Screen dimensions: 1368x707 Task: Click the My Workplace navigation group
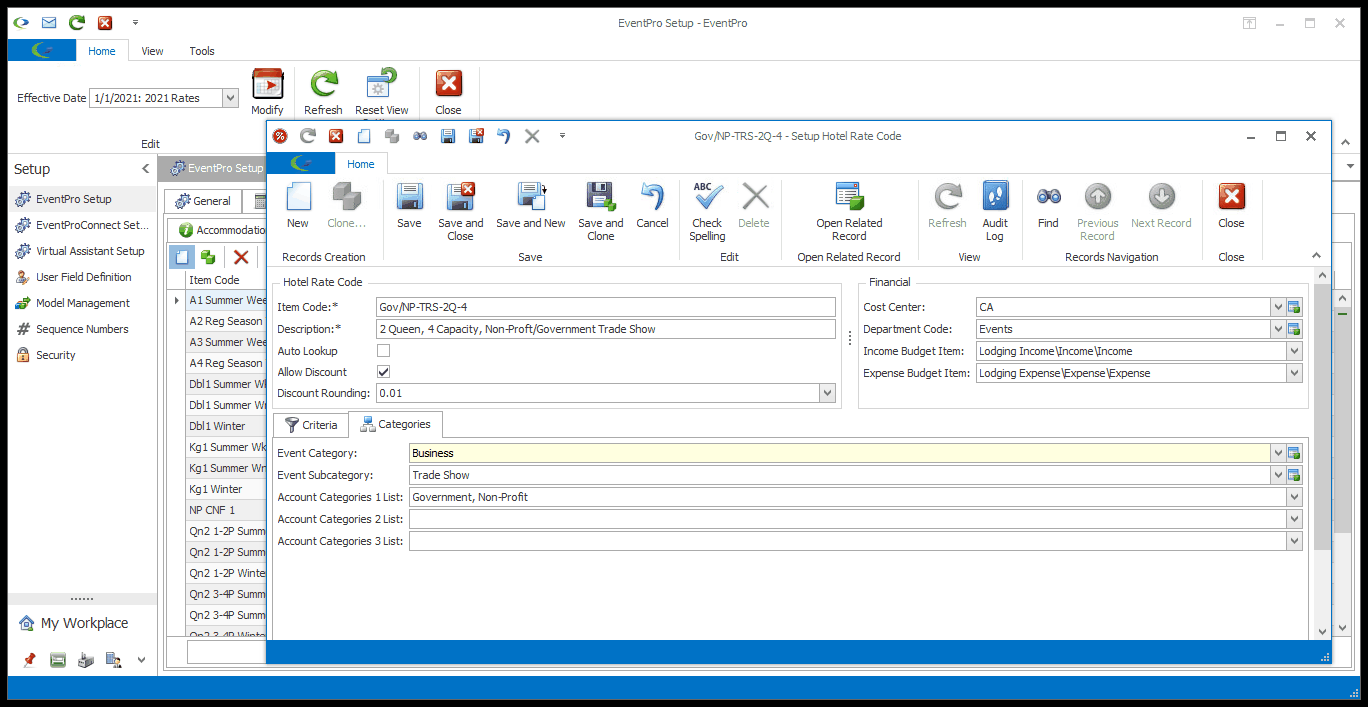(x=82, y=623)
